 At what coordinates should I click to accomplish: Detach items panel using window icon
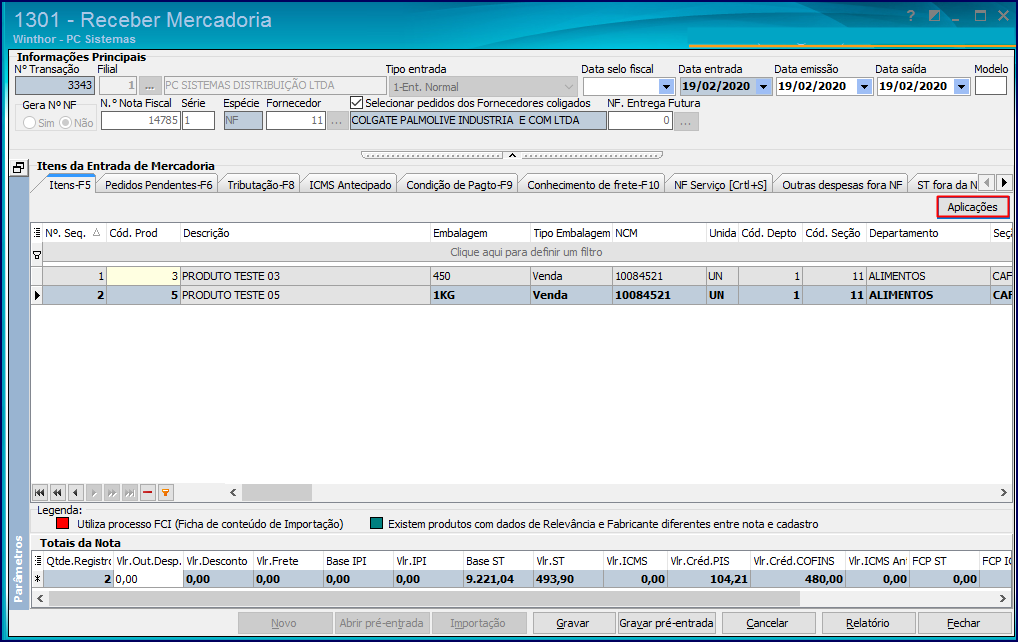pyautogui.click(x=18, y=167)
